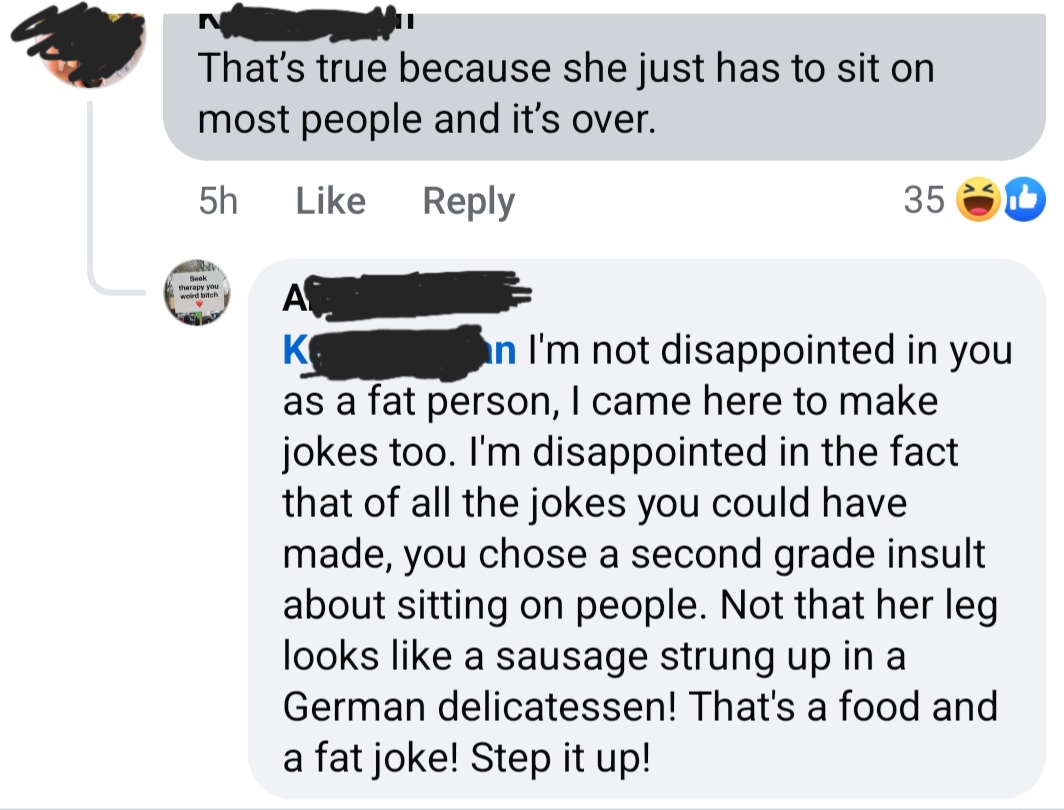Screen dimensions: 1064x810
Task: Click the phrase 'second grade insult'
Action: [x=808, y=554]
